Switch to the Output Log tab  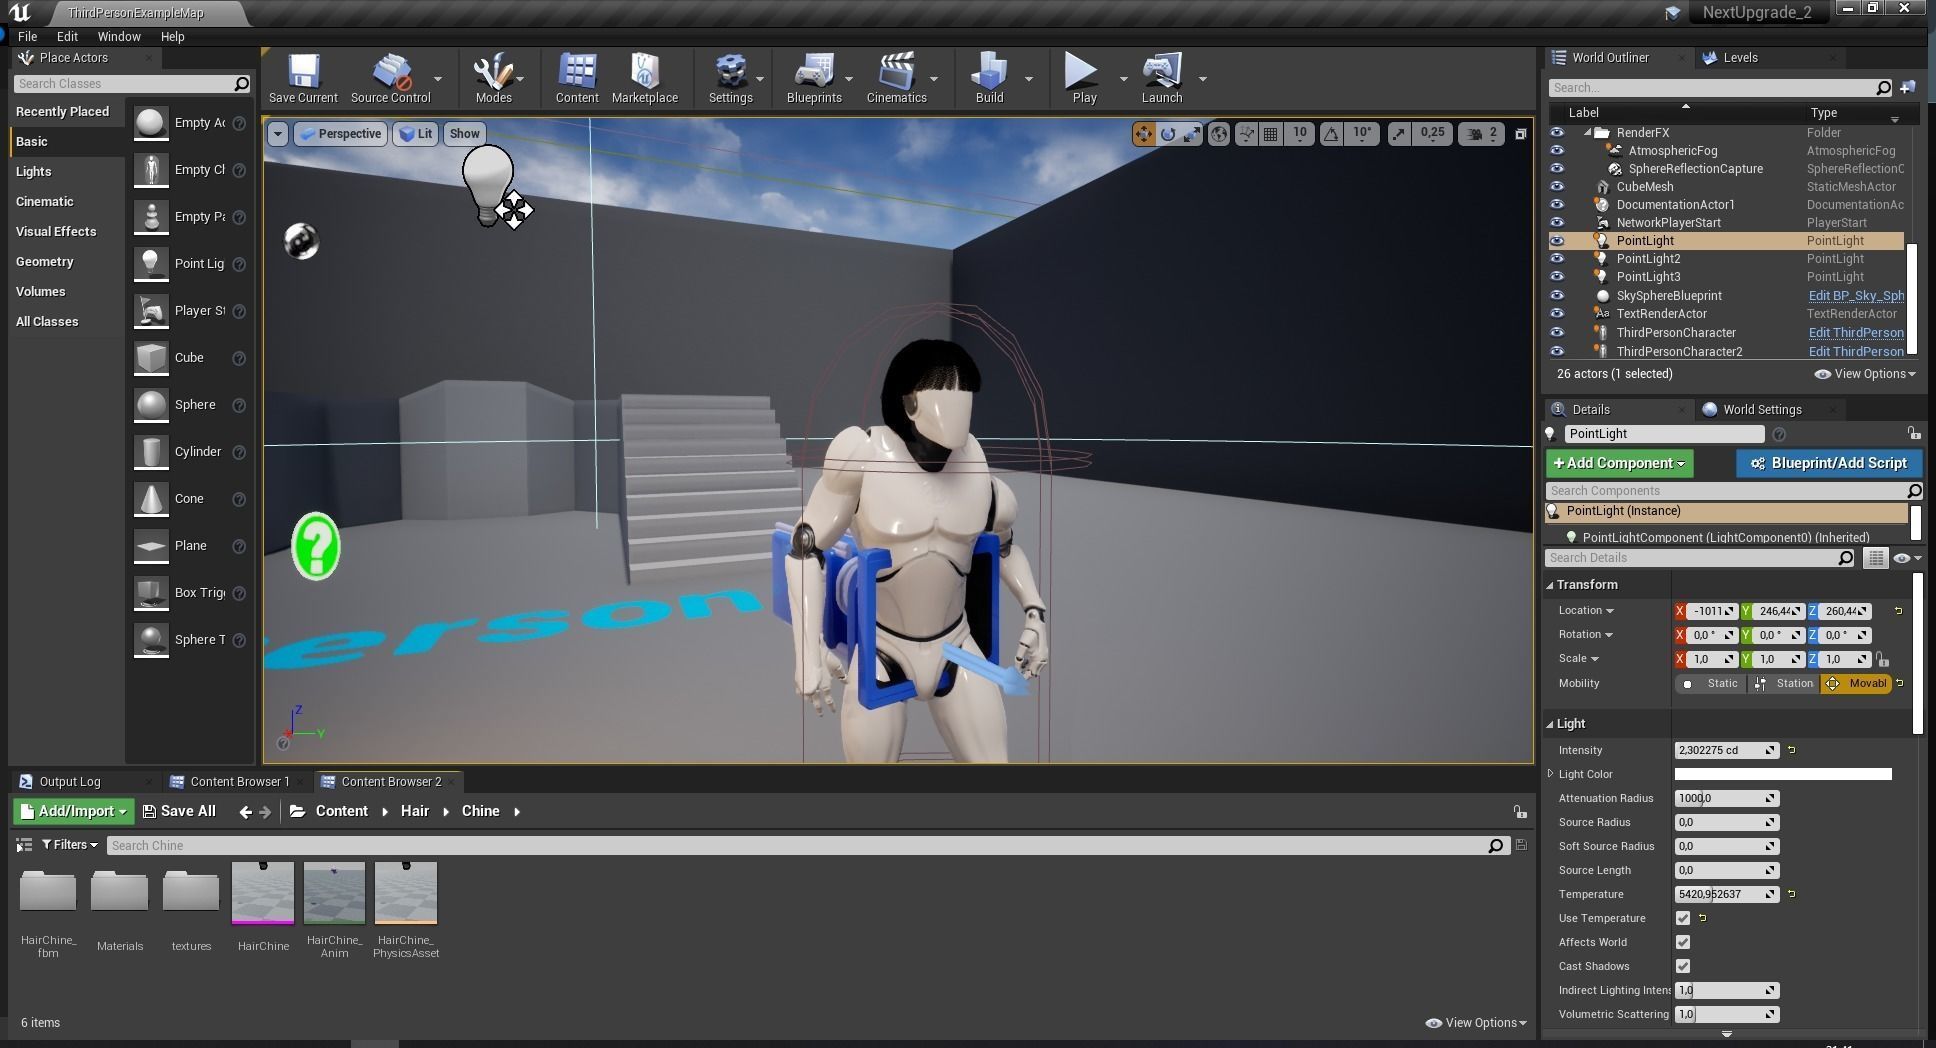click(x=70, y=782)
